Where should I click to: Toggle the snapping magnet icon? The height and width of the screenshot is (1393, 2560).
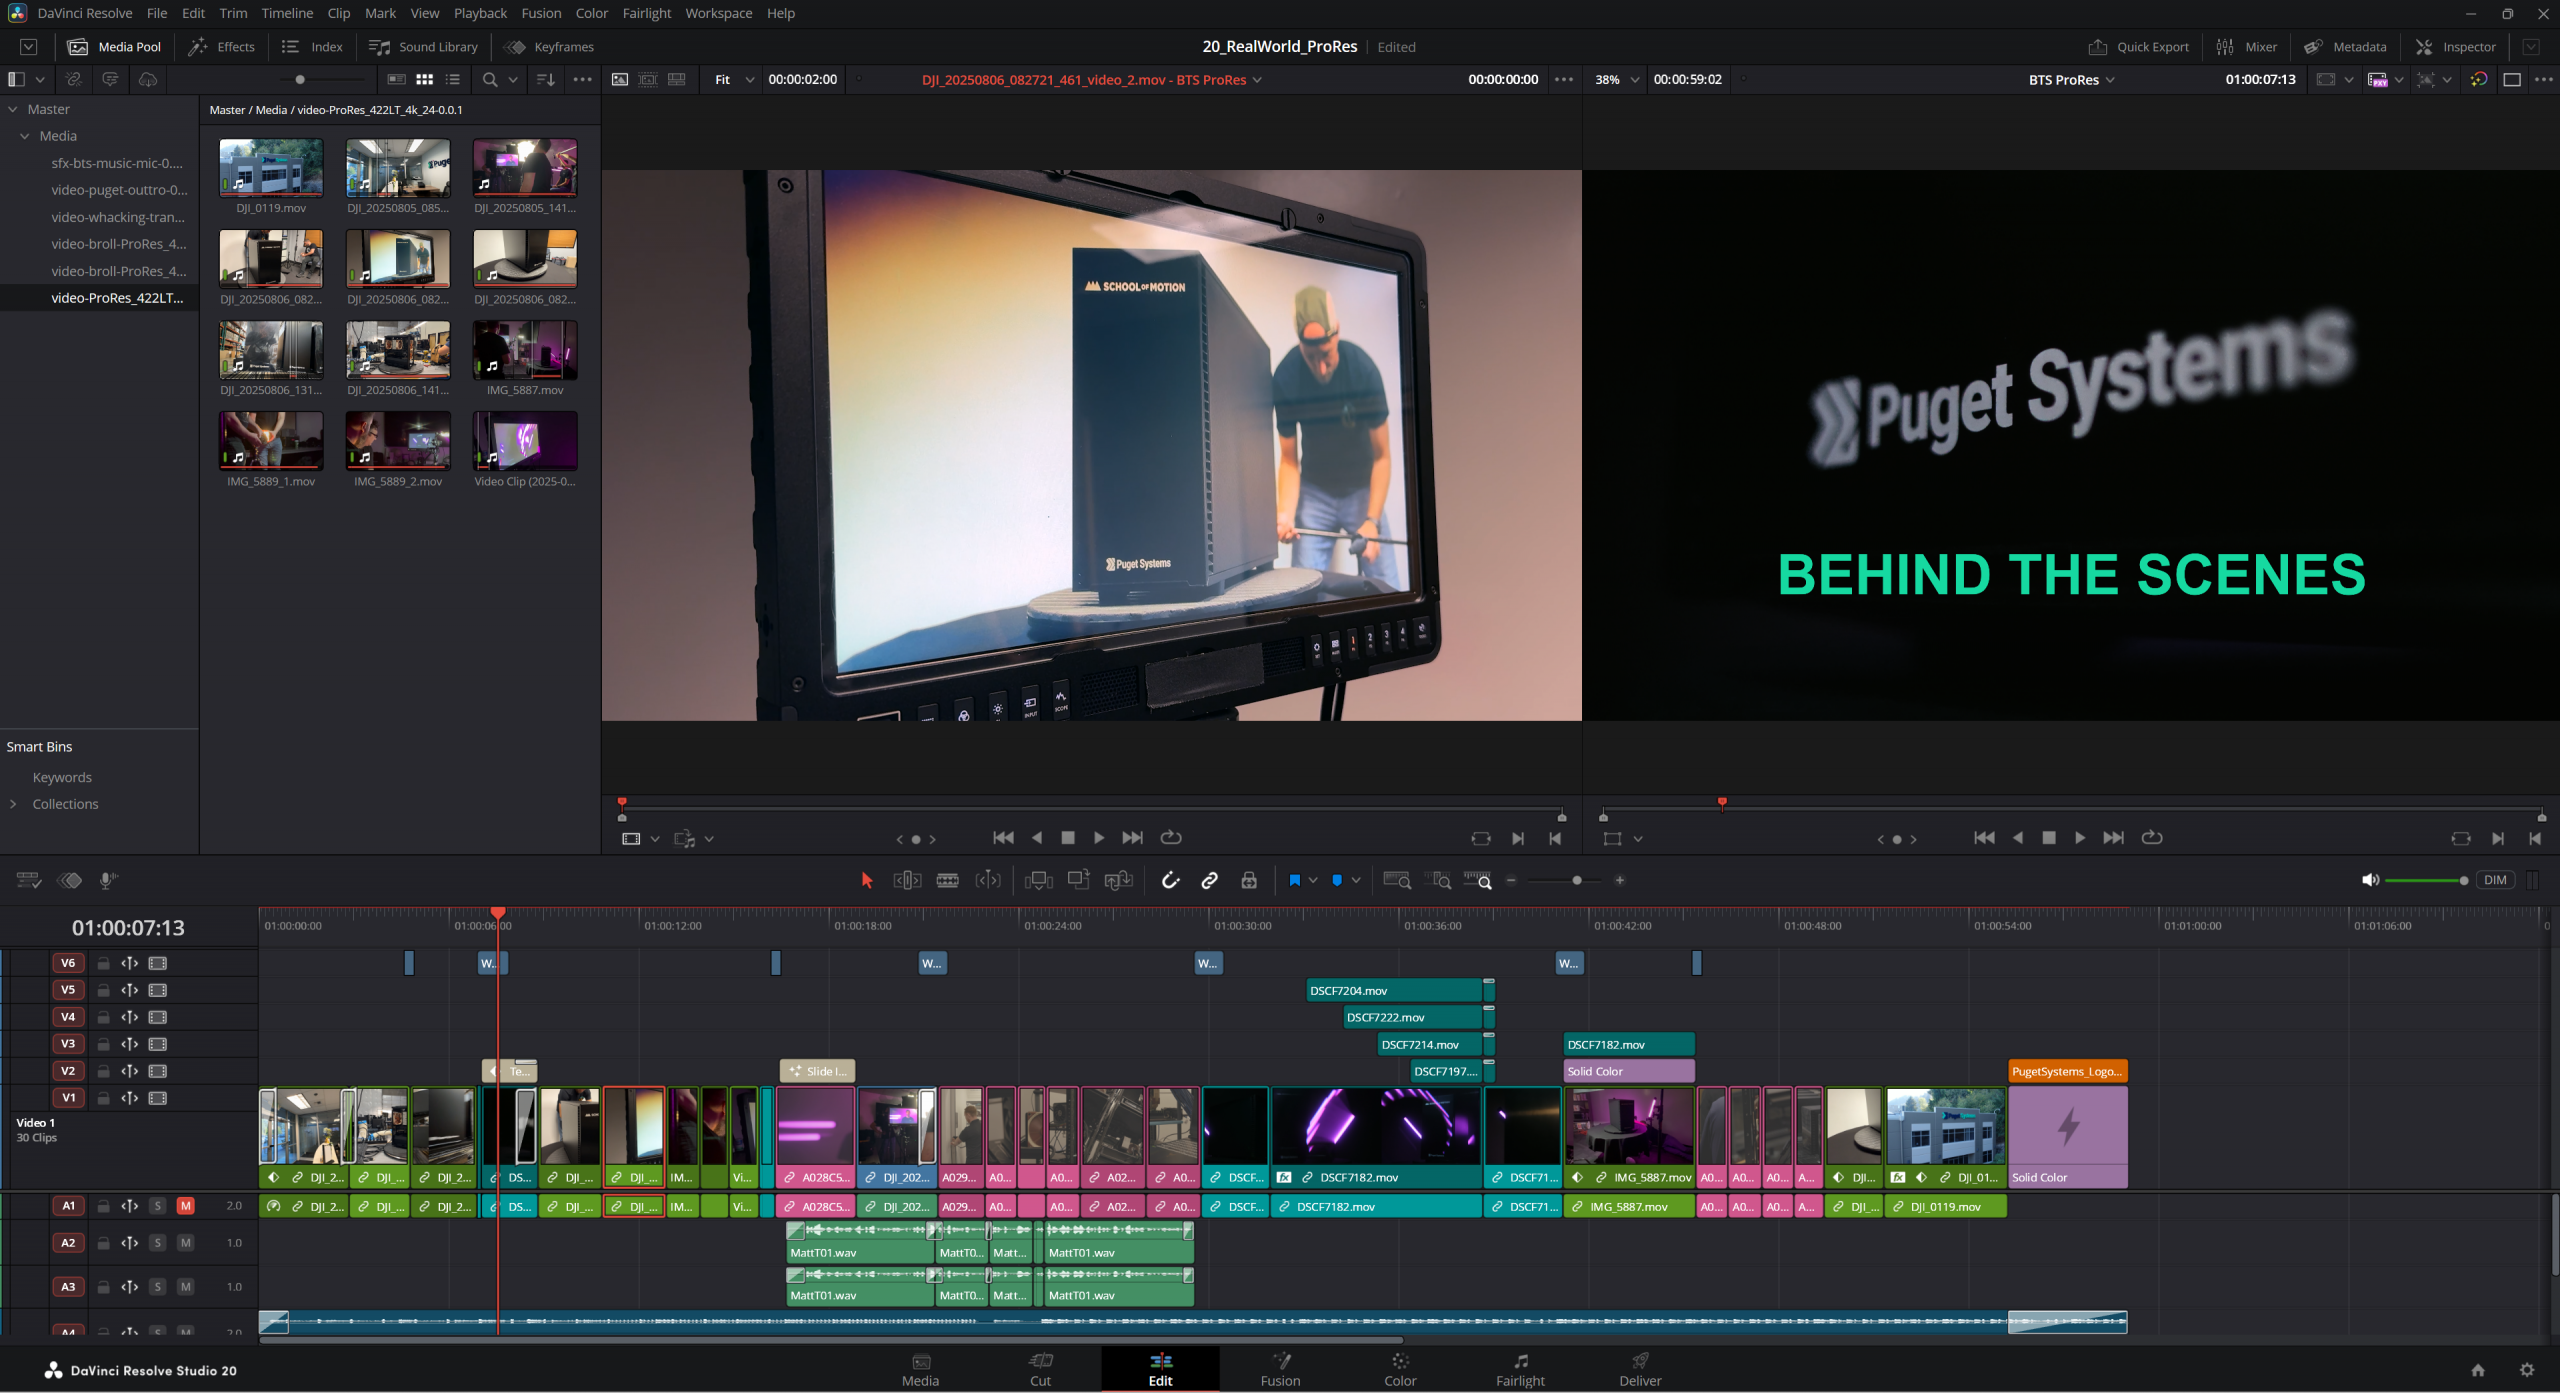point(1170,880)
